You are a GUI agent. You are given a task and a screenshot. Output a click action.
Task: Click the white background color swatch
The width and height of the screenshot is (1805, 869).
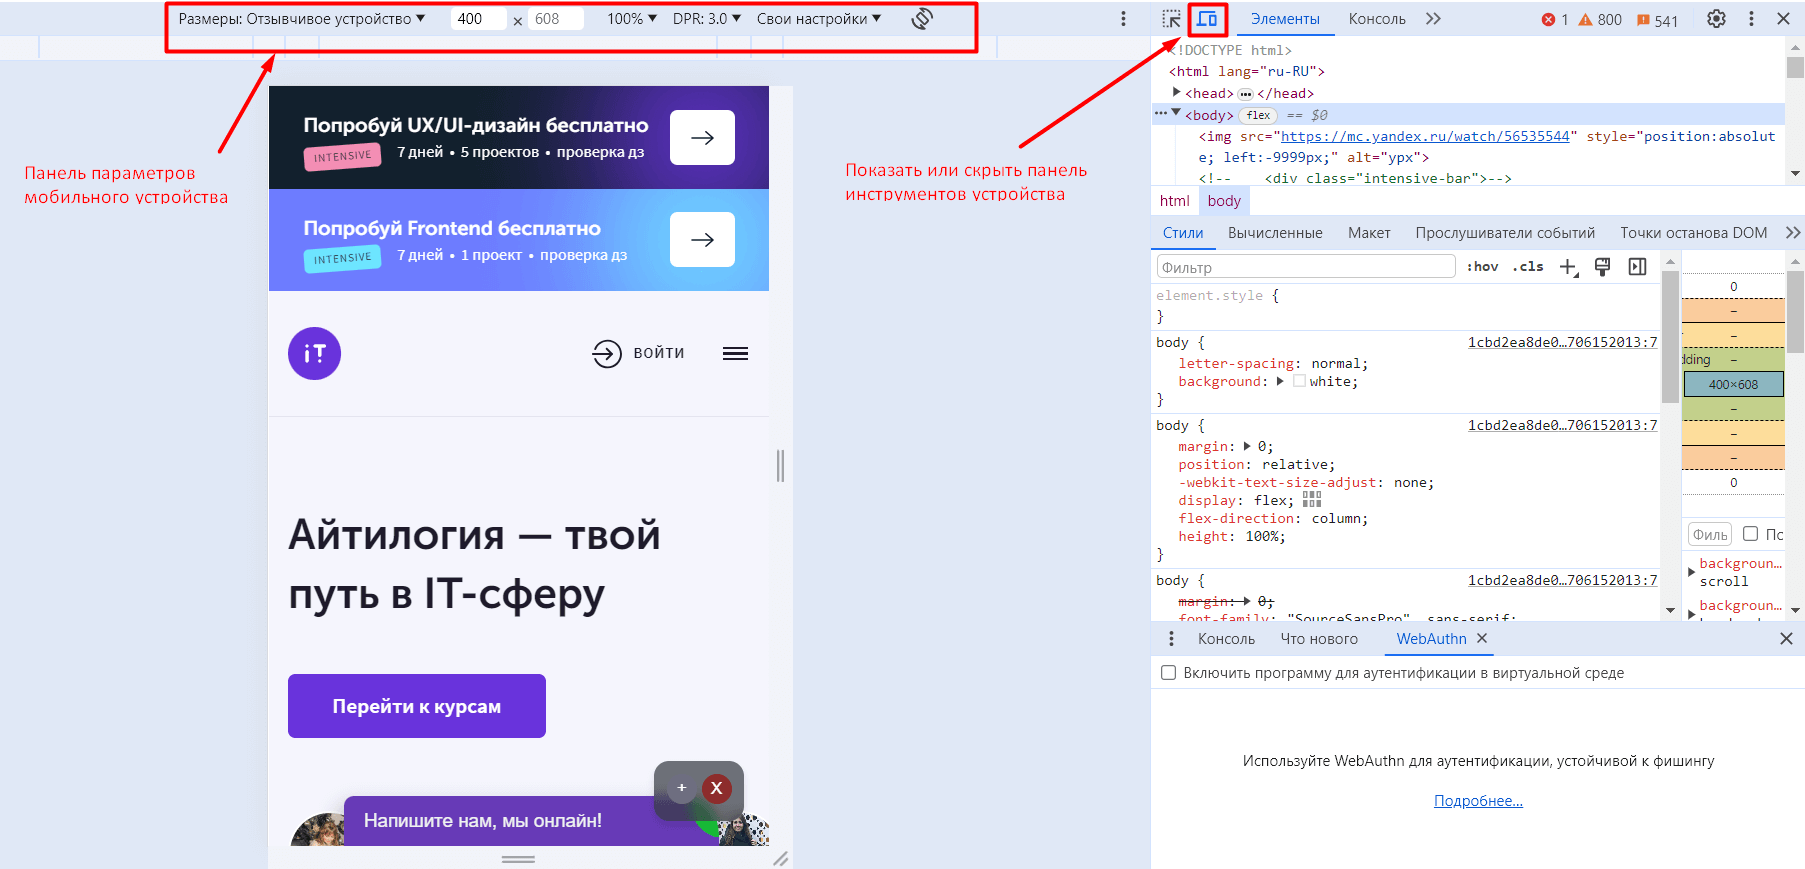point(1299,381)
